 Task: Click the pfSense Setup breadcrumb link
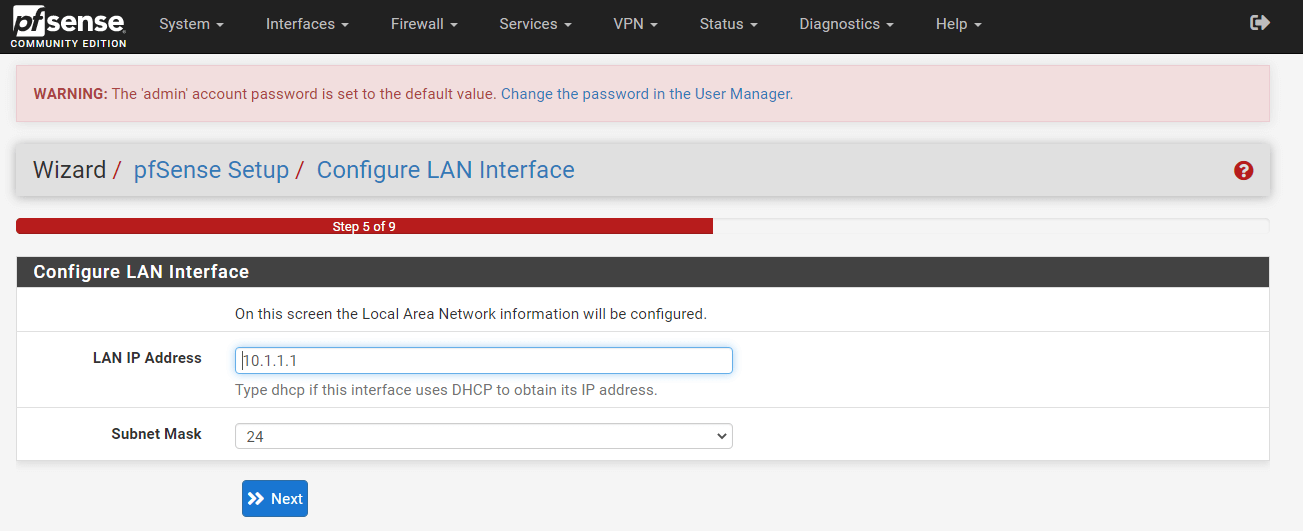coord(211,170)
